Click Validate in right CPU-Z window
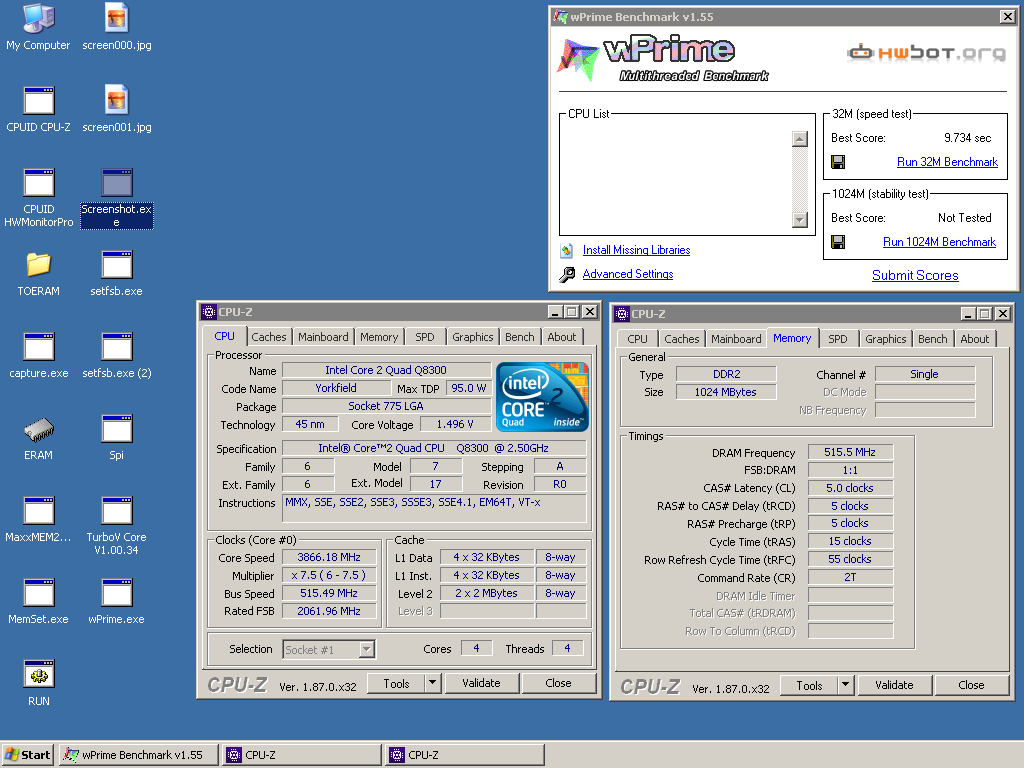 (894, 685)
